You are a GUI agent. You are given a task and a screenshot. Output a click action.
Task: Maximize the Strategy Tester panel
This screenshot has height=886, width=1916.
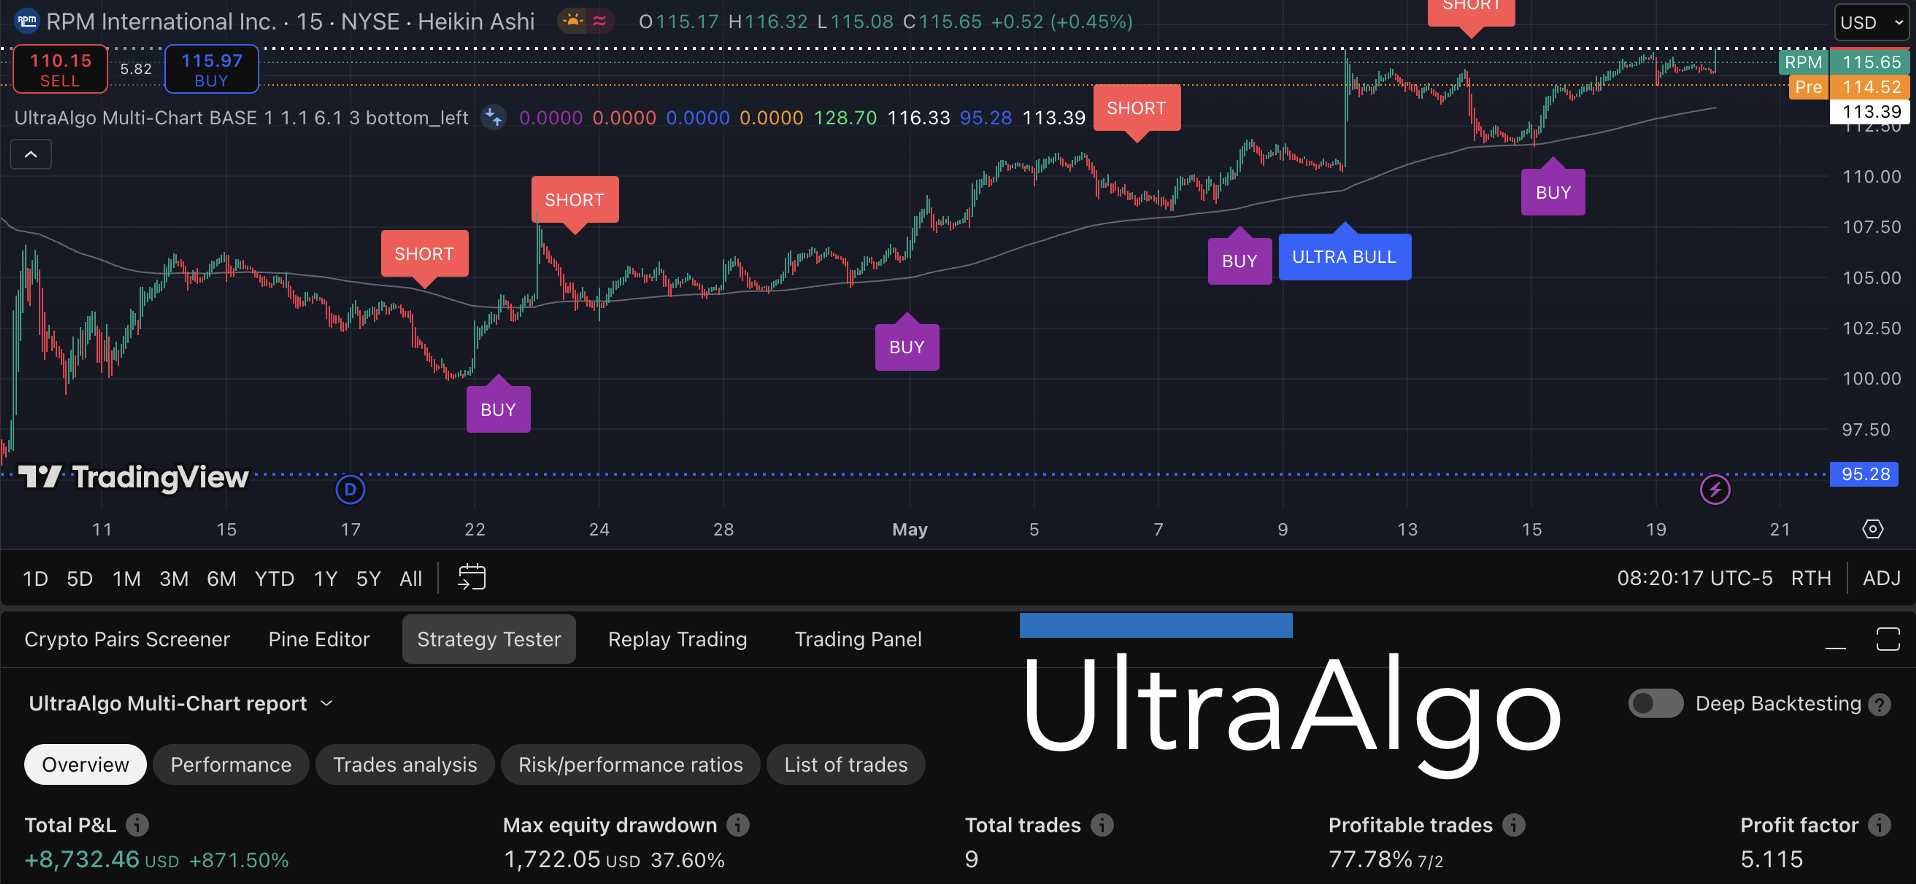[x=1888, y=639]
